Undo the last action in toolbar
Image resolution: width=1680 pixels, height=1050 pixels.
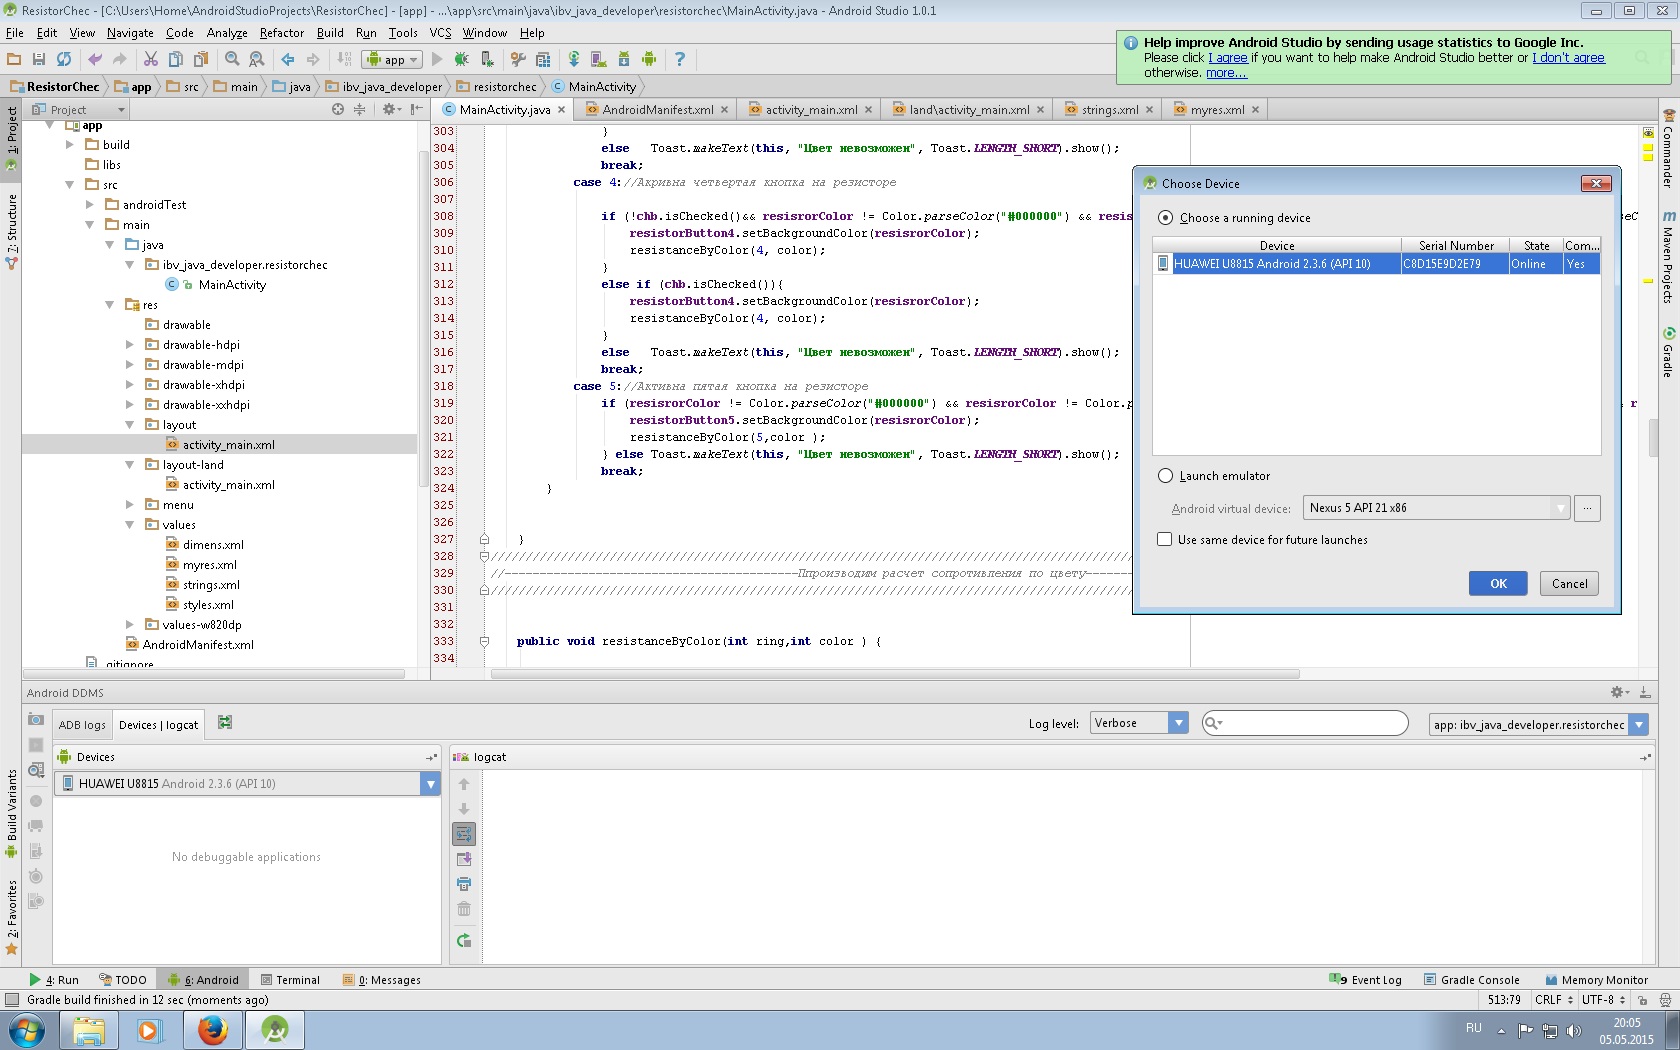pos(95,59)
